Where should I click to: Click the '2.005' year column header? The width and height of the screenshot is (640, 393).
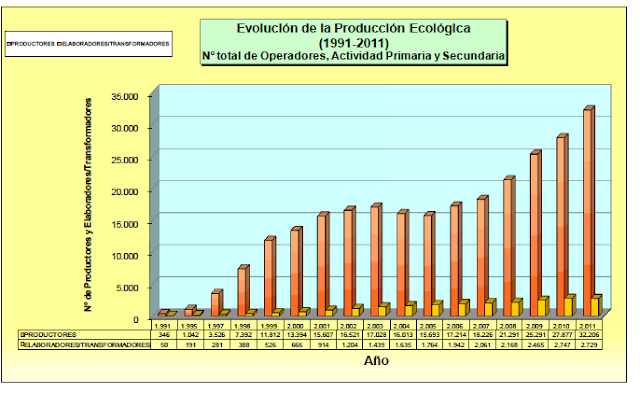[429, 326]
